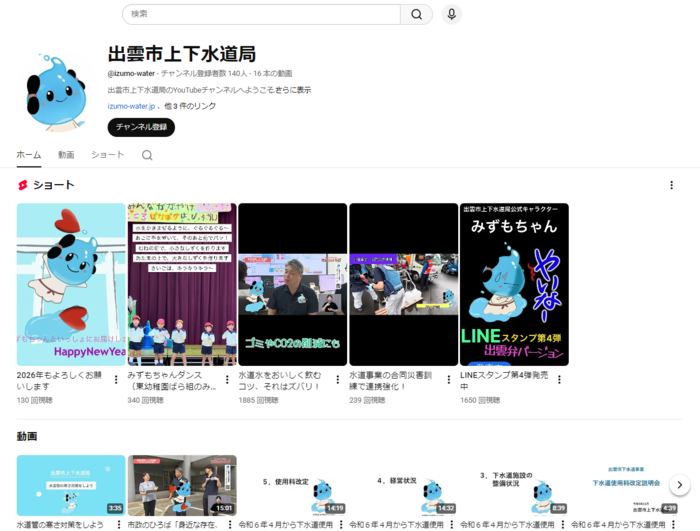Expand channel description via さらに表示
Screen dimensions: 700x531
tap(293, 90)
